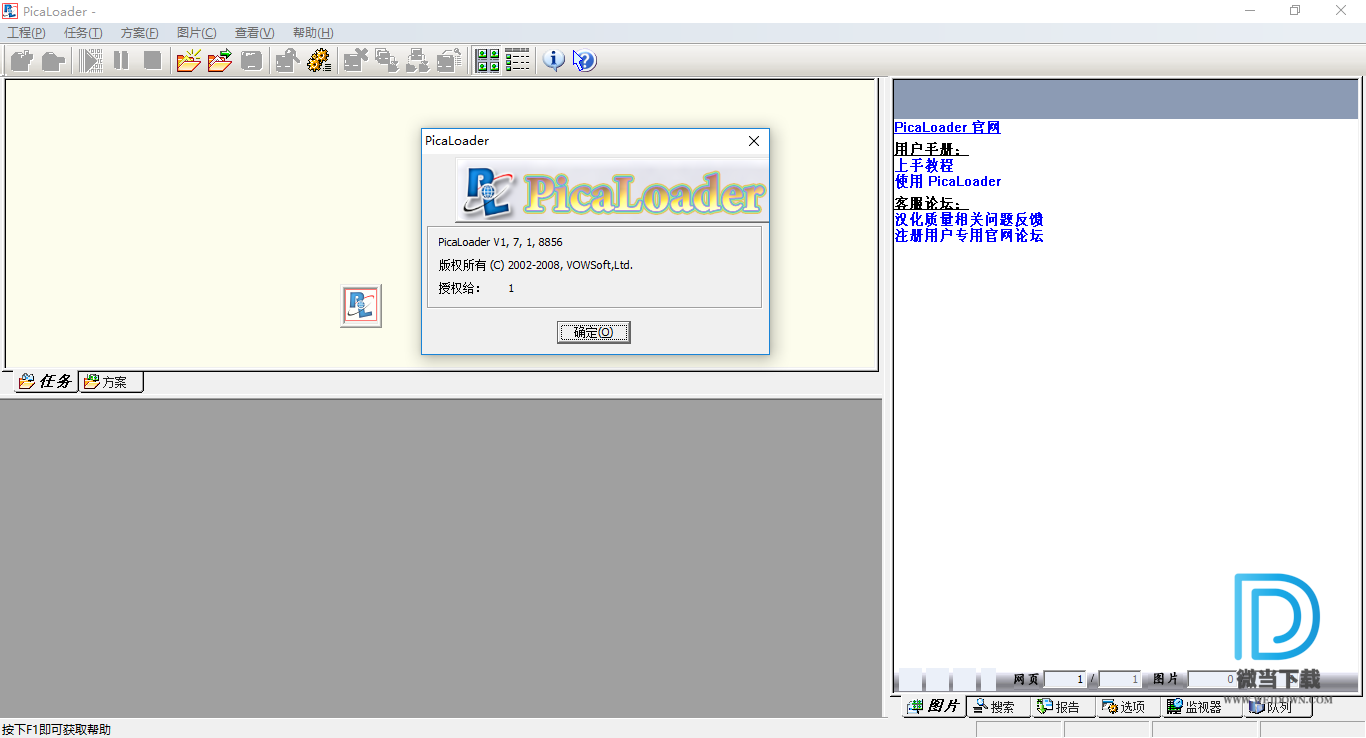Viewport: 1366px width, 738px height.
Task: Click the 用户手册 heading
Action: pos(931,149)
